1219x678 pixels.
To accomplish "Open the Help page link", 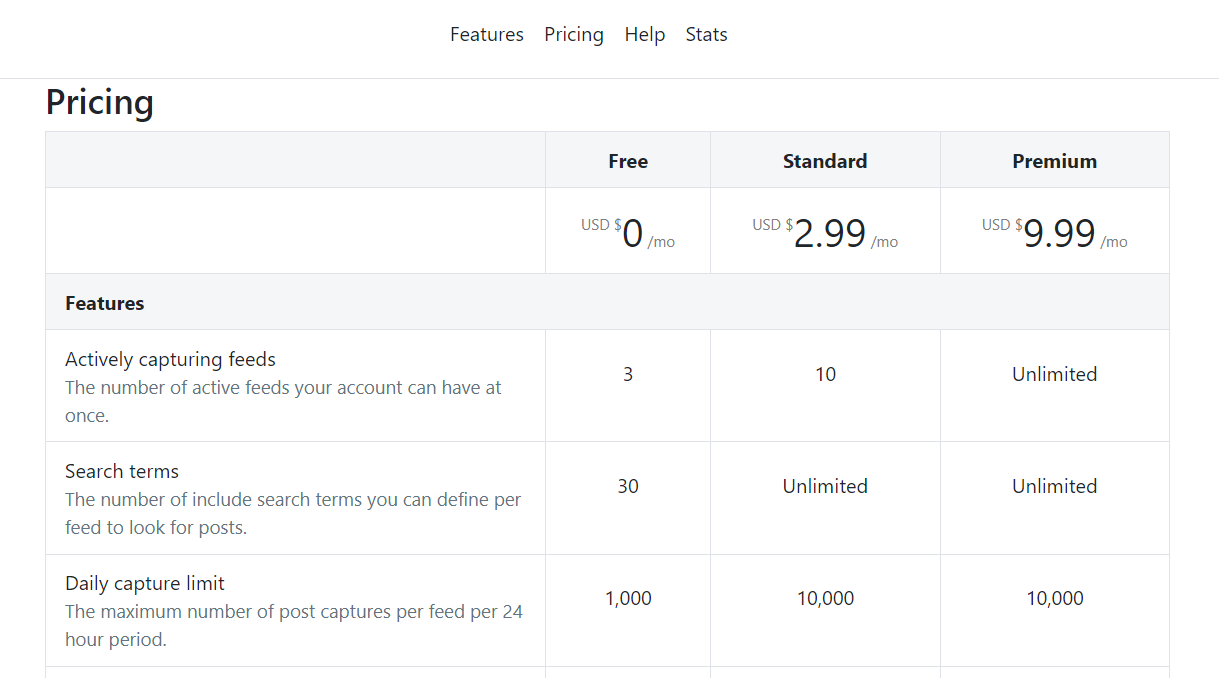I will pos(644,34).
